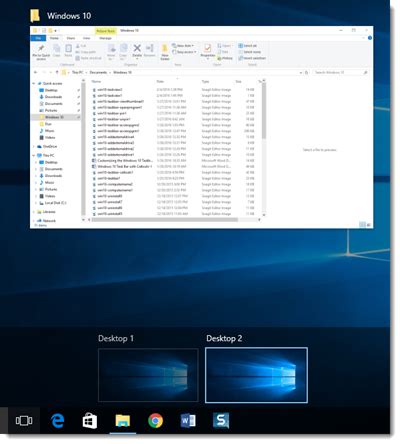This screenshot has width=400, height=444.
Task: Expand the Local Disk (C:) node
Action: 36,203
